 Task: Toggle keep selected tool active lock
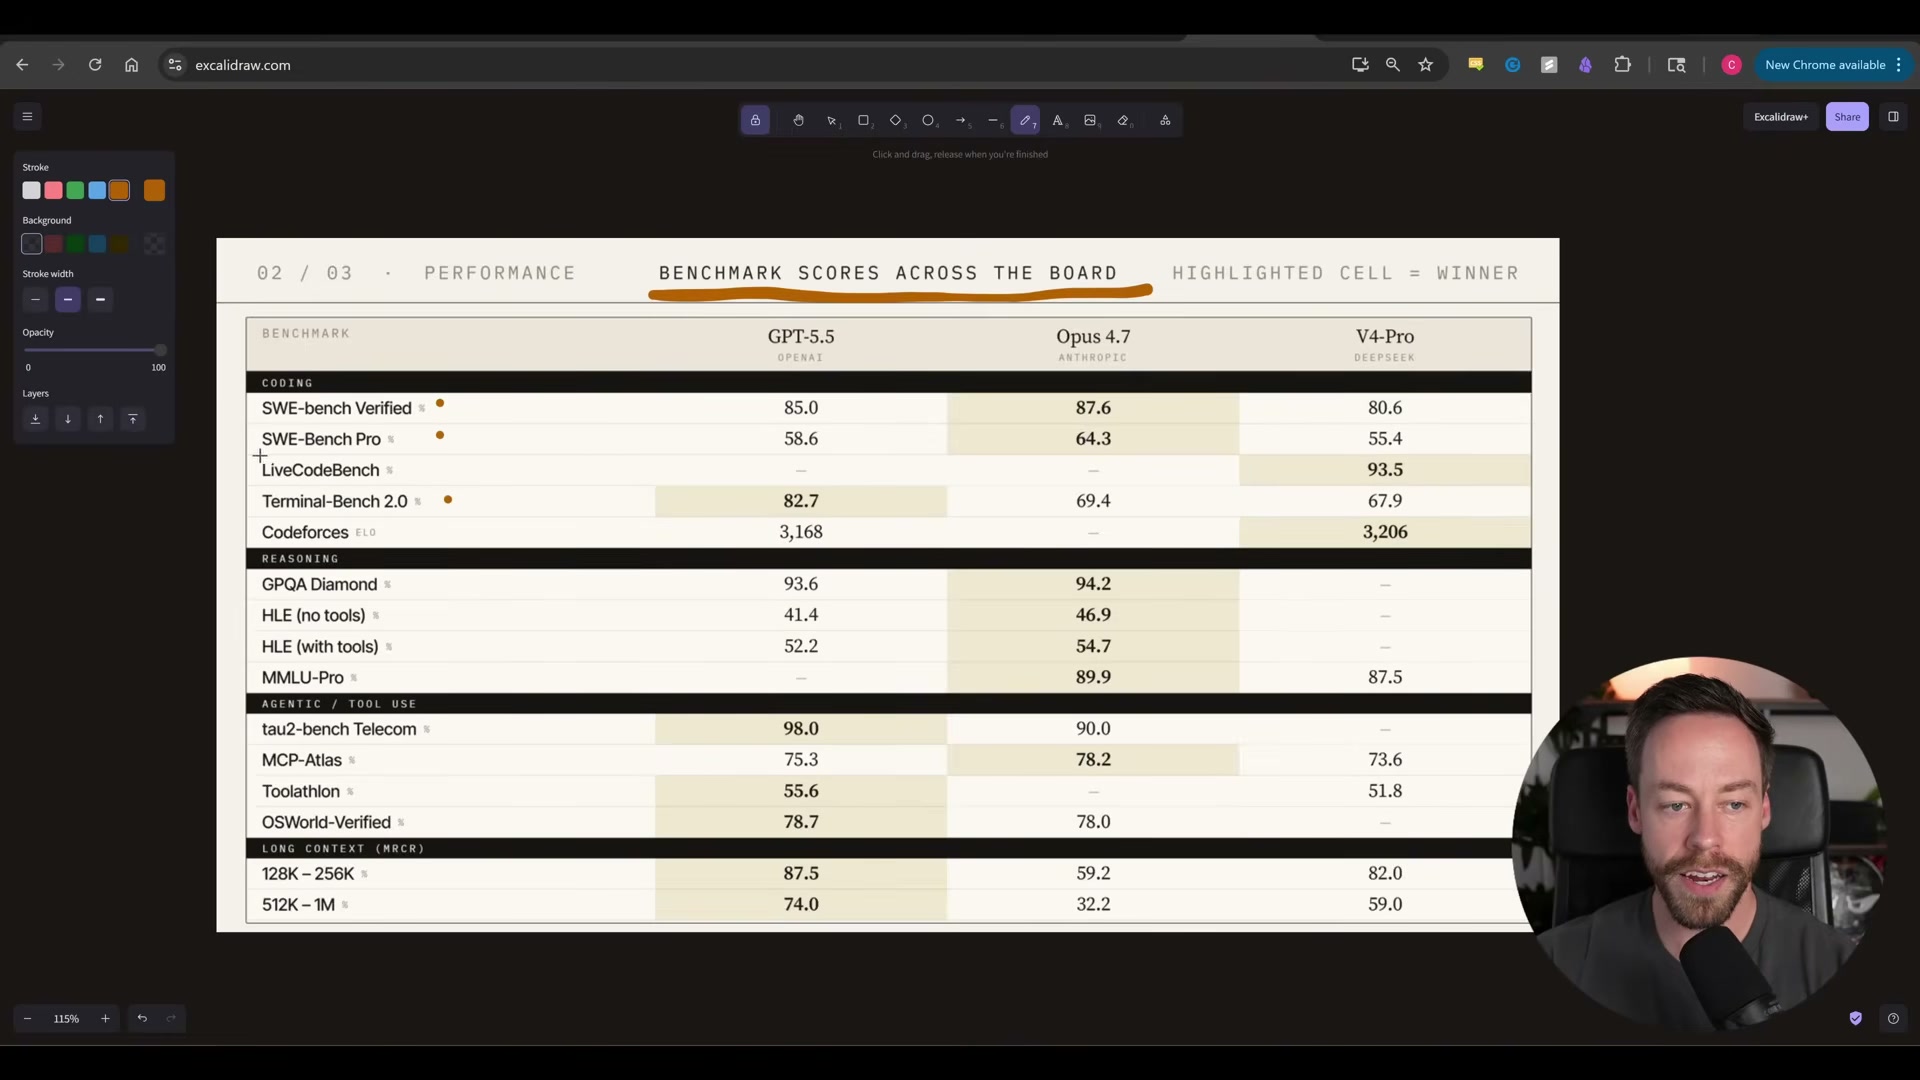(755, 120)
